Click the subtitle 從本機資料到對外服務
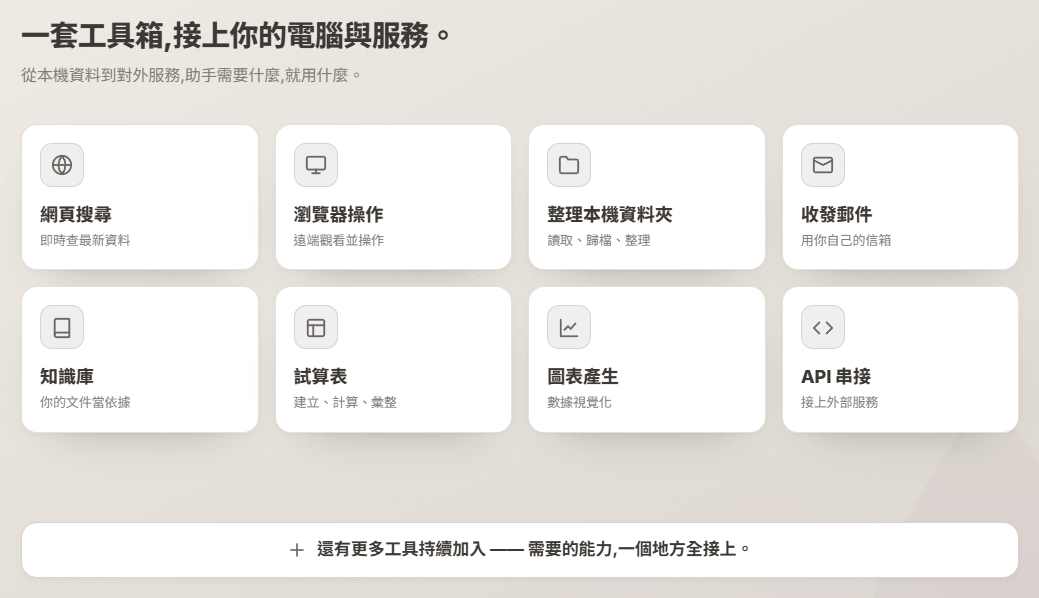This screenshot has height=598, width=1039. pos(191,75)
